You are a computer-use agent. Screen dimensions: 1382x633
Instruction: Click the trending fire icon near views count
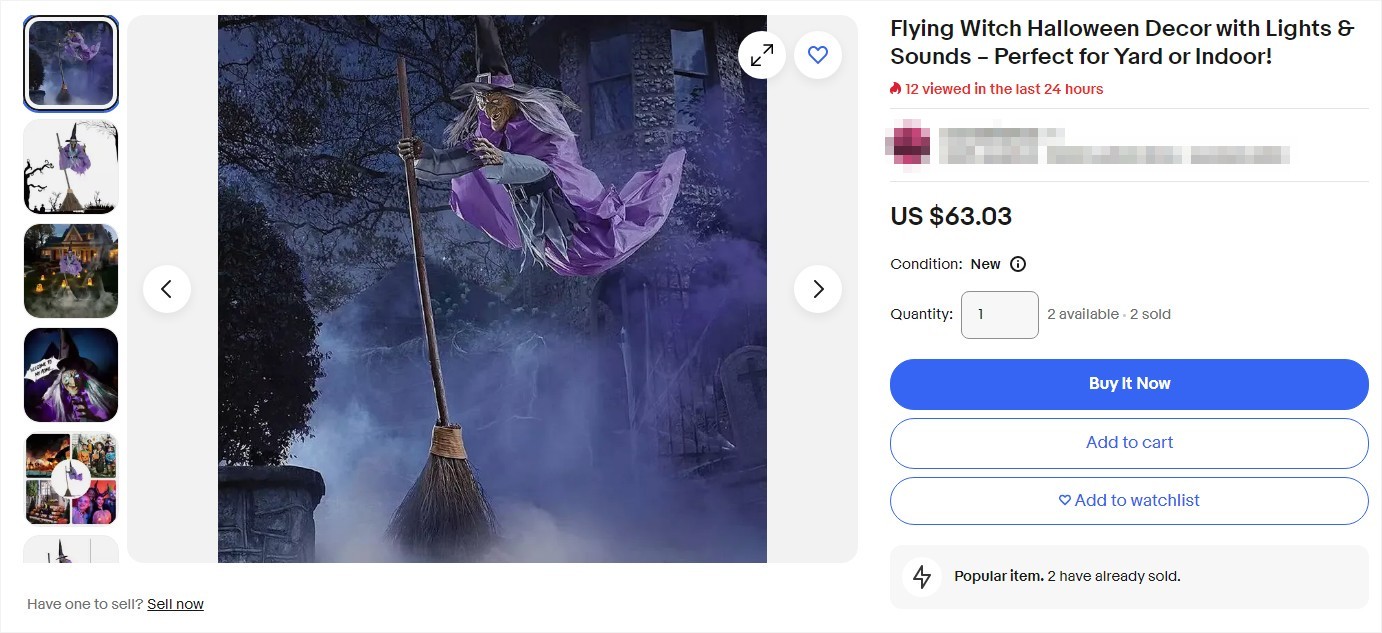pos(896,89)
